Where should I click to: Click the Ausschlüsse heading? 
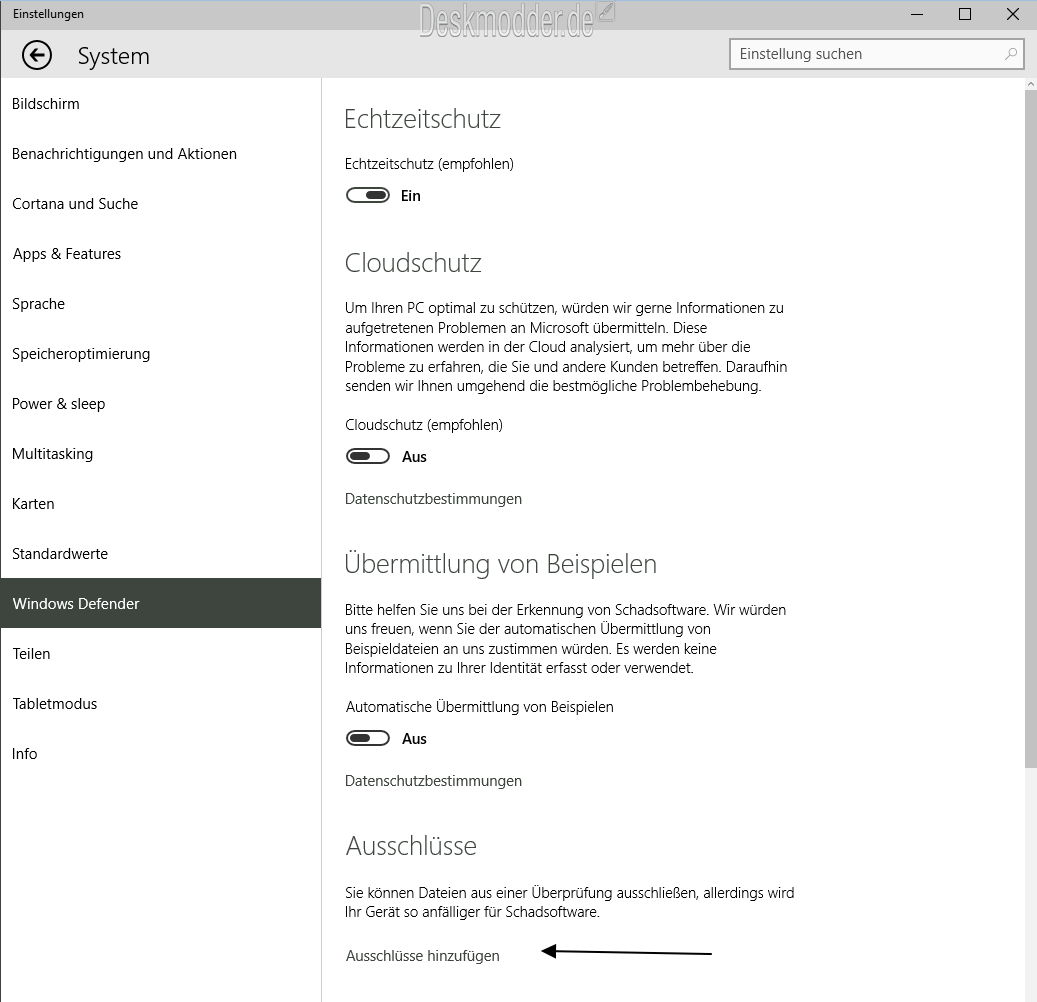click(411, 846)
